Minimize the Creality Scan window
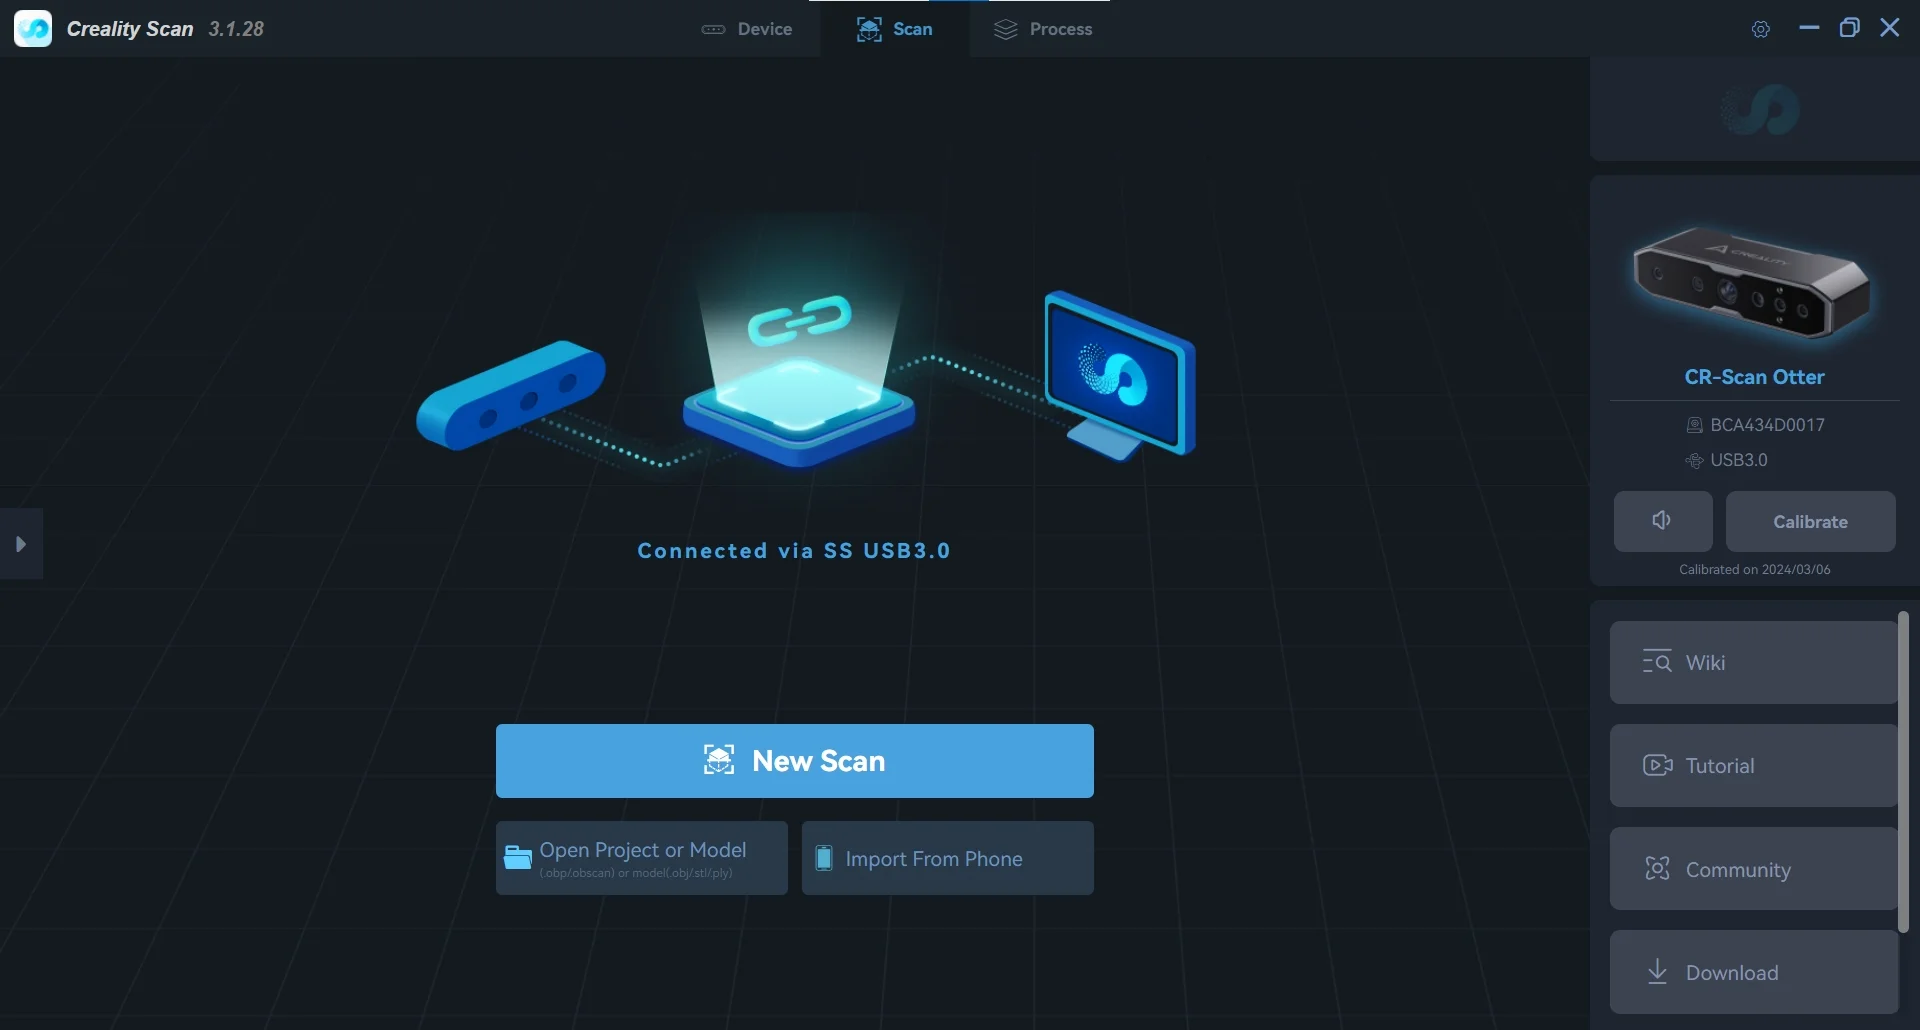This screenshot has height=1030, width=1920. click(1808, 28)
